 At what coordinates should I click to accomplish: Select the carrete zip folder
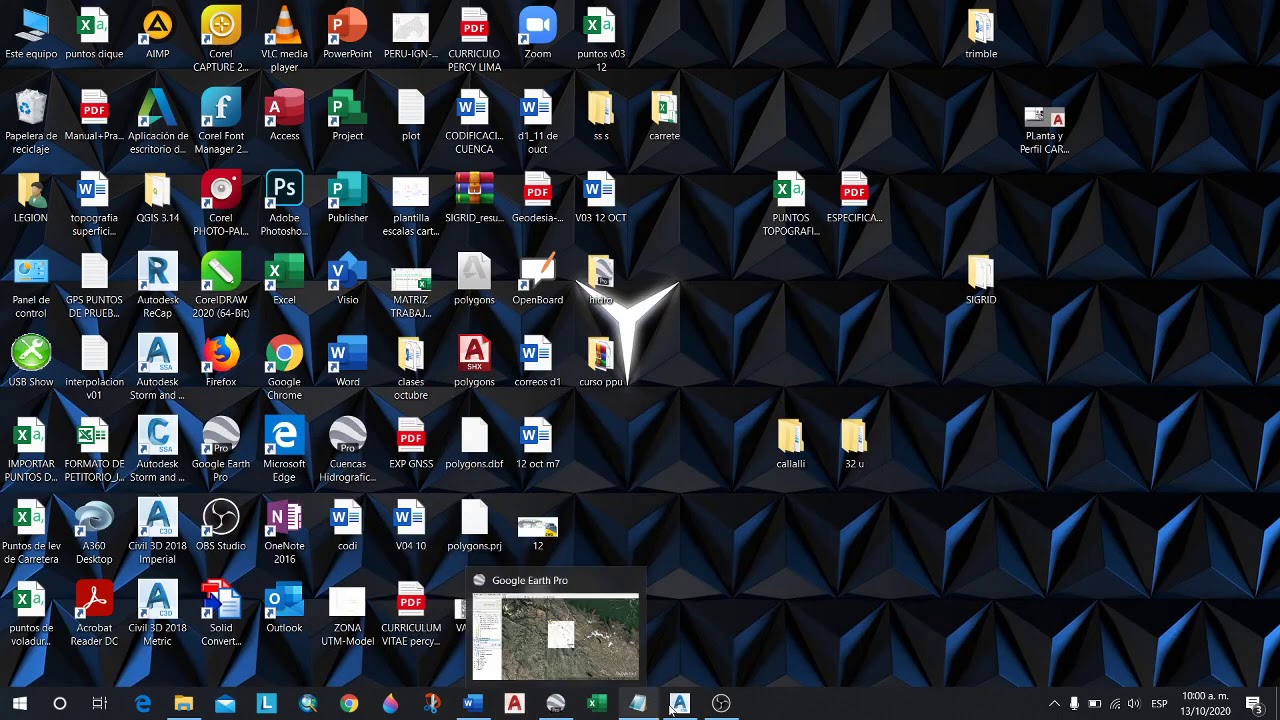(x=664, y=117)
